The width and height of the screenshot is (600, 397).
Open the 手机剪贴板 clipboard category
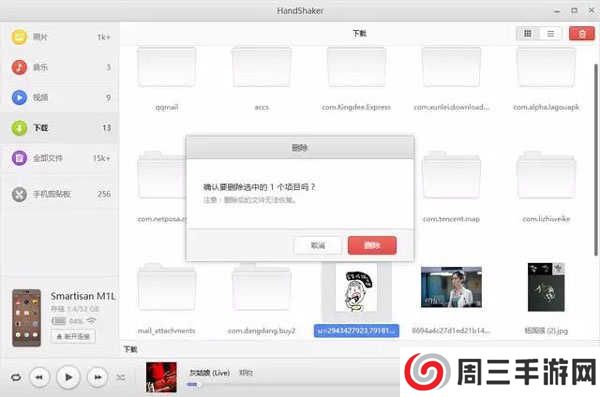[59, 194]
